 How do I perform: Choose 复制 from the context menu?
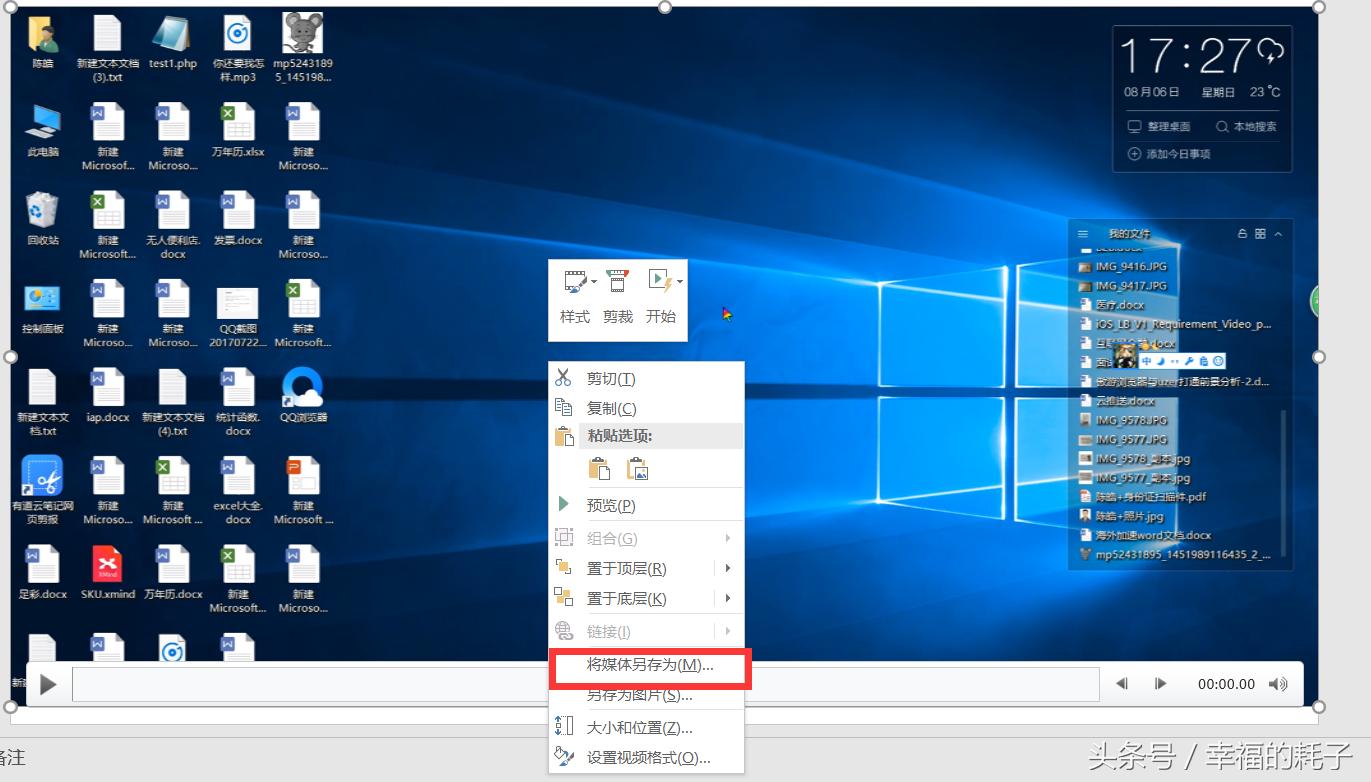(610, 408)
